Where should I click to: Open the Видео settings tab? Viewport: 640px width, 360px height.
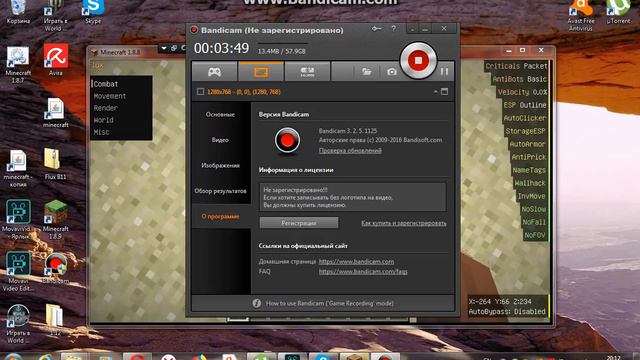tap(220, 140)
